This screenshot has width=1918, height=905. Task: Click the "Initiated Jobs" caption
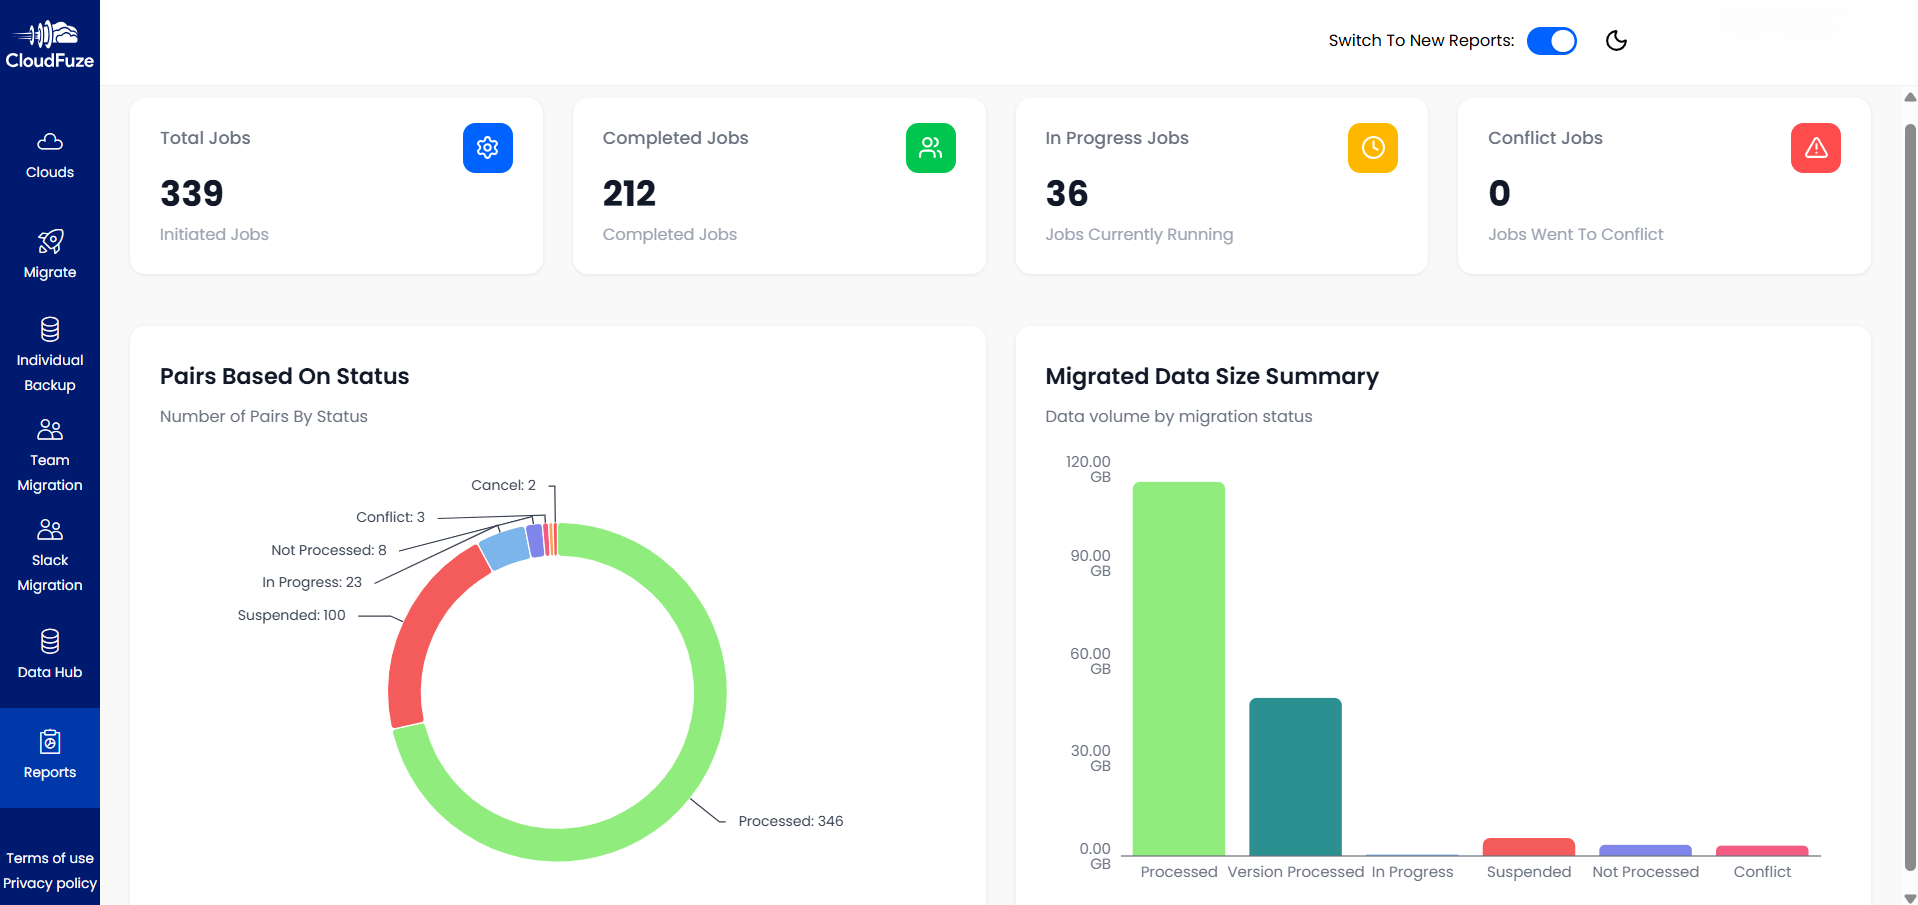(x=214, y=234)
